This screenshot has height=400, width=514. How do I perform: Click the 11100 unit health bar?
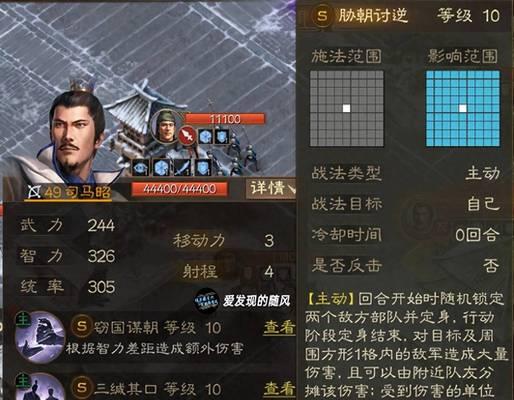(225, 119)
